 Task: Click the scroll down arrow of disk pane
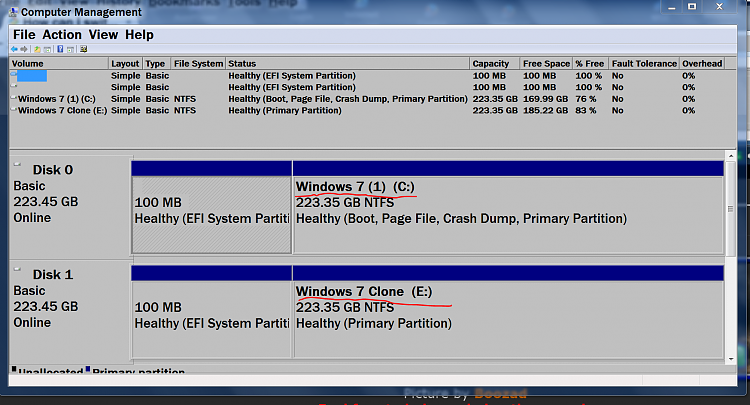pyautogui.click(x=731, y=359)
